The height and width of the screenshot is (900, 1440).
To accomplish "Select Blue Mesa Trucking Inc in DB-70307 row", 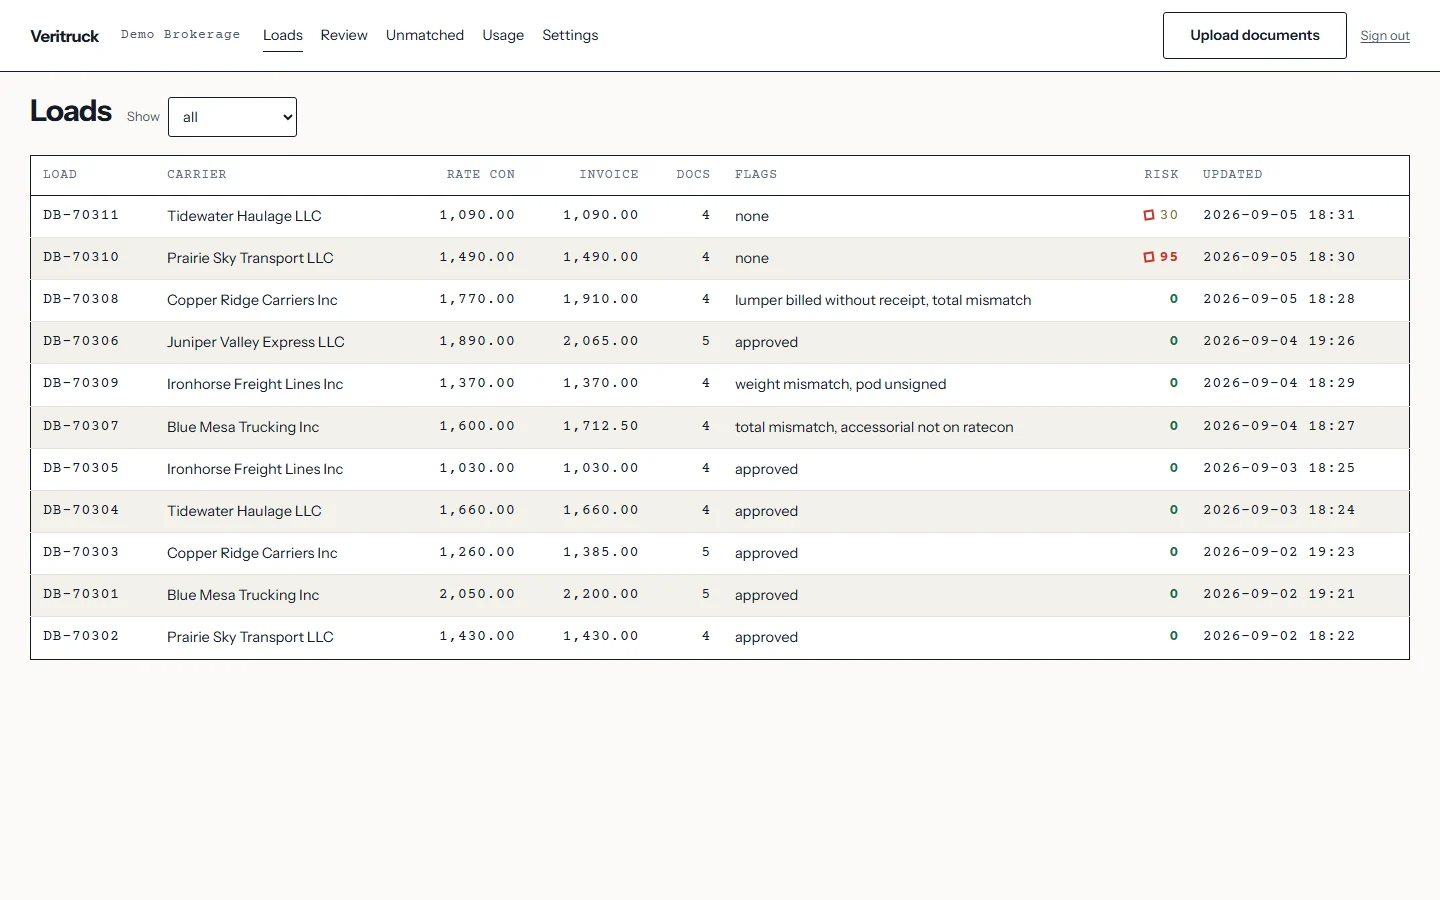I will [243, 427].
